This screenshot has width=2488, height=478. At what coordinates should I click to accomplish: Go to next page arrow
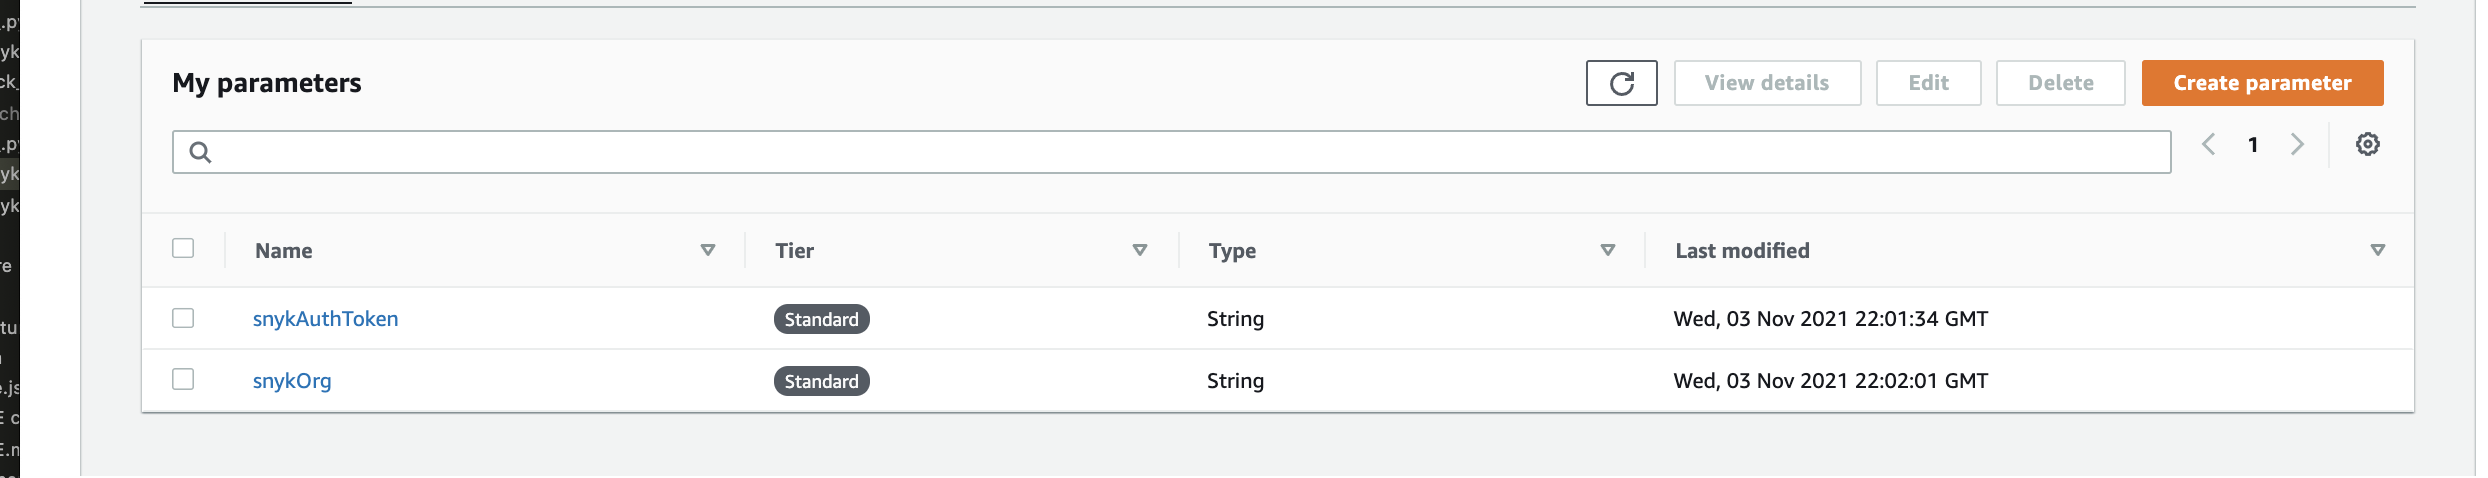click(x=2297, y=145)
